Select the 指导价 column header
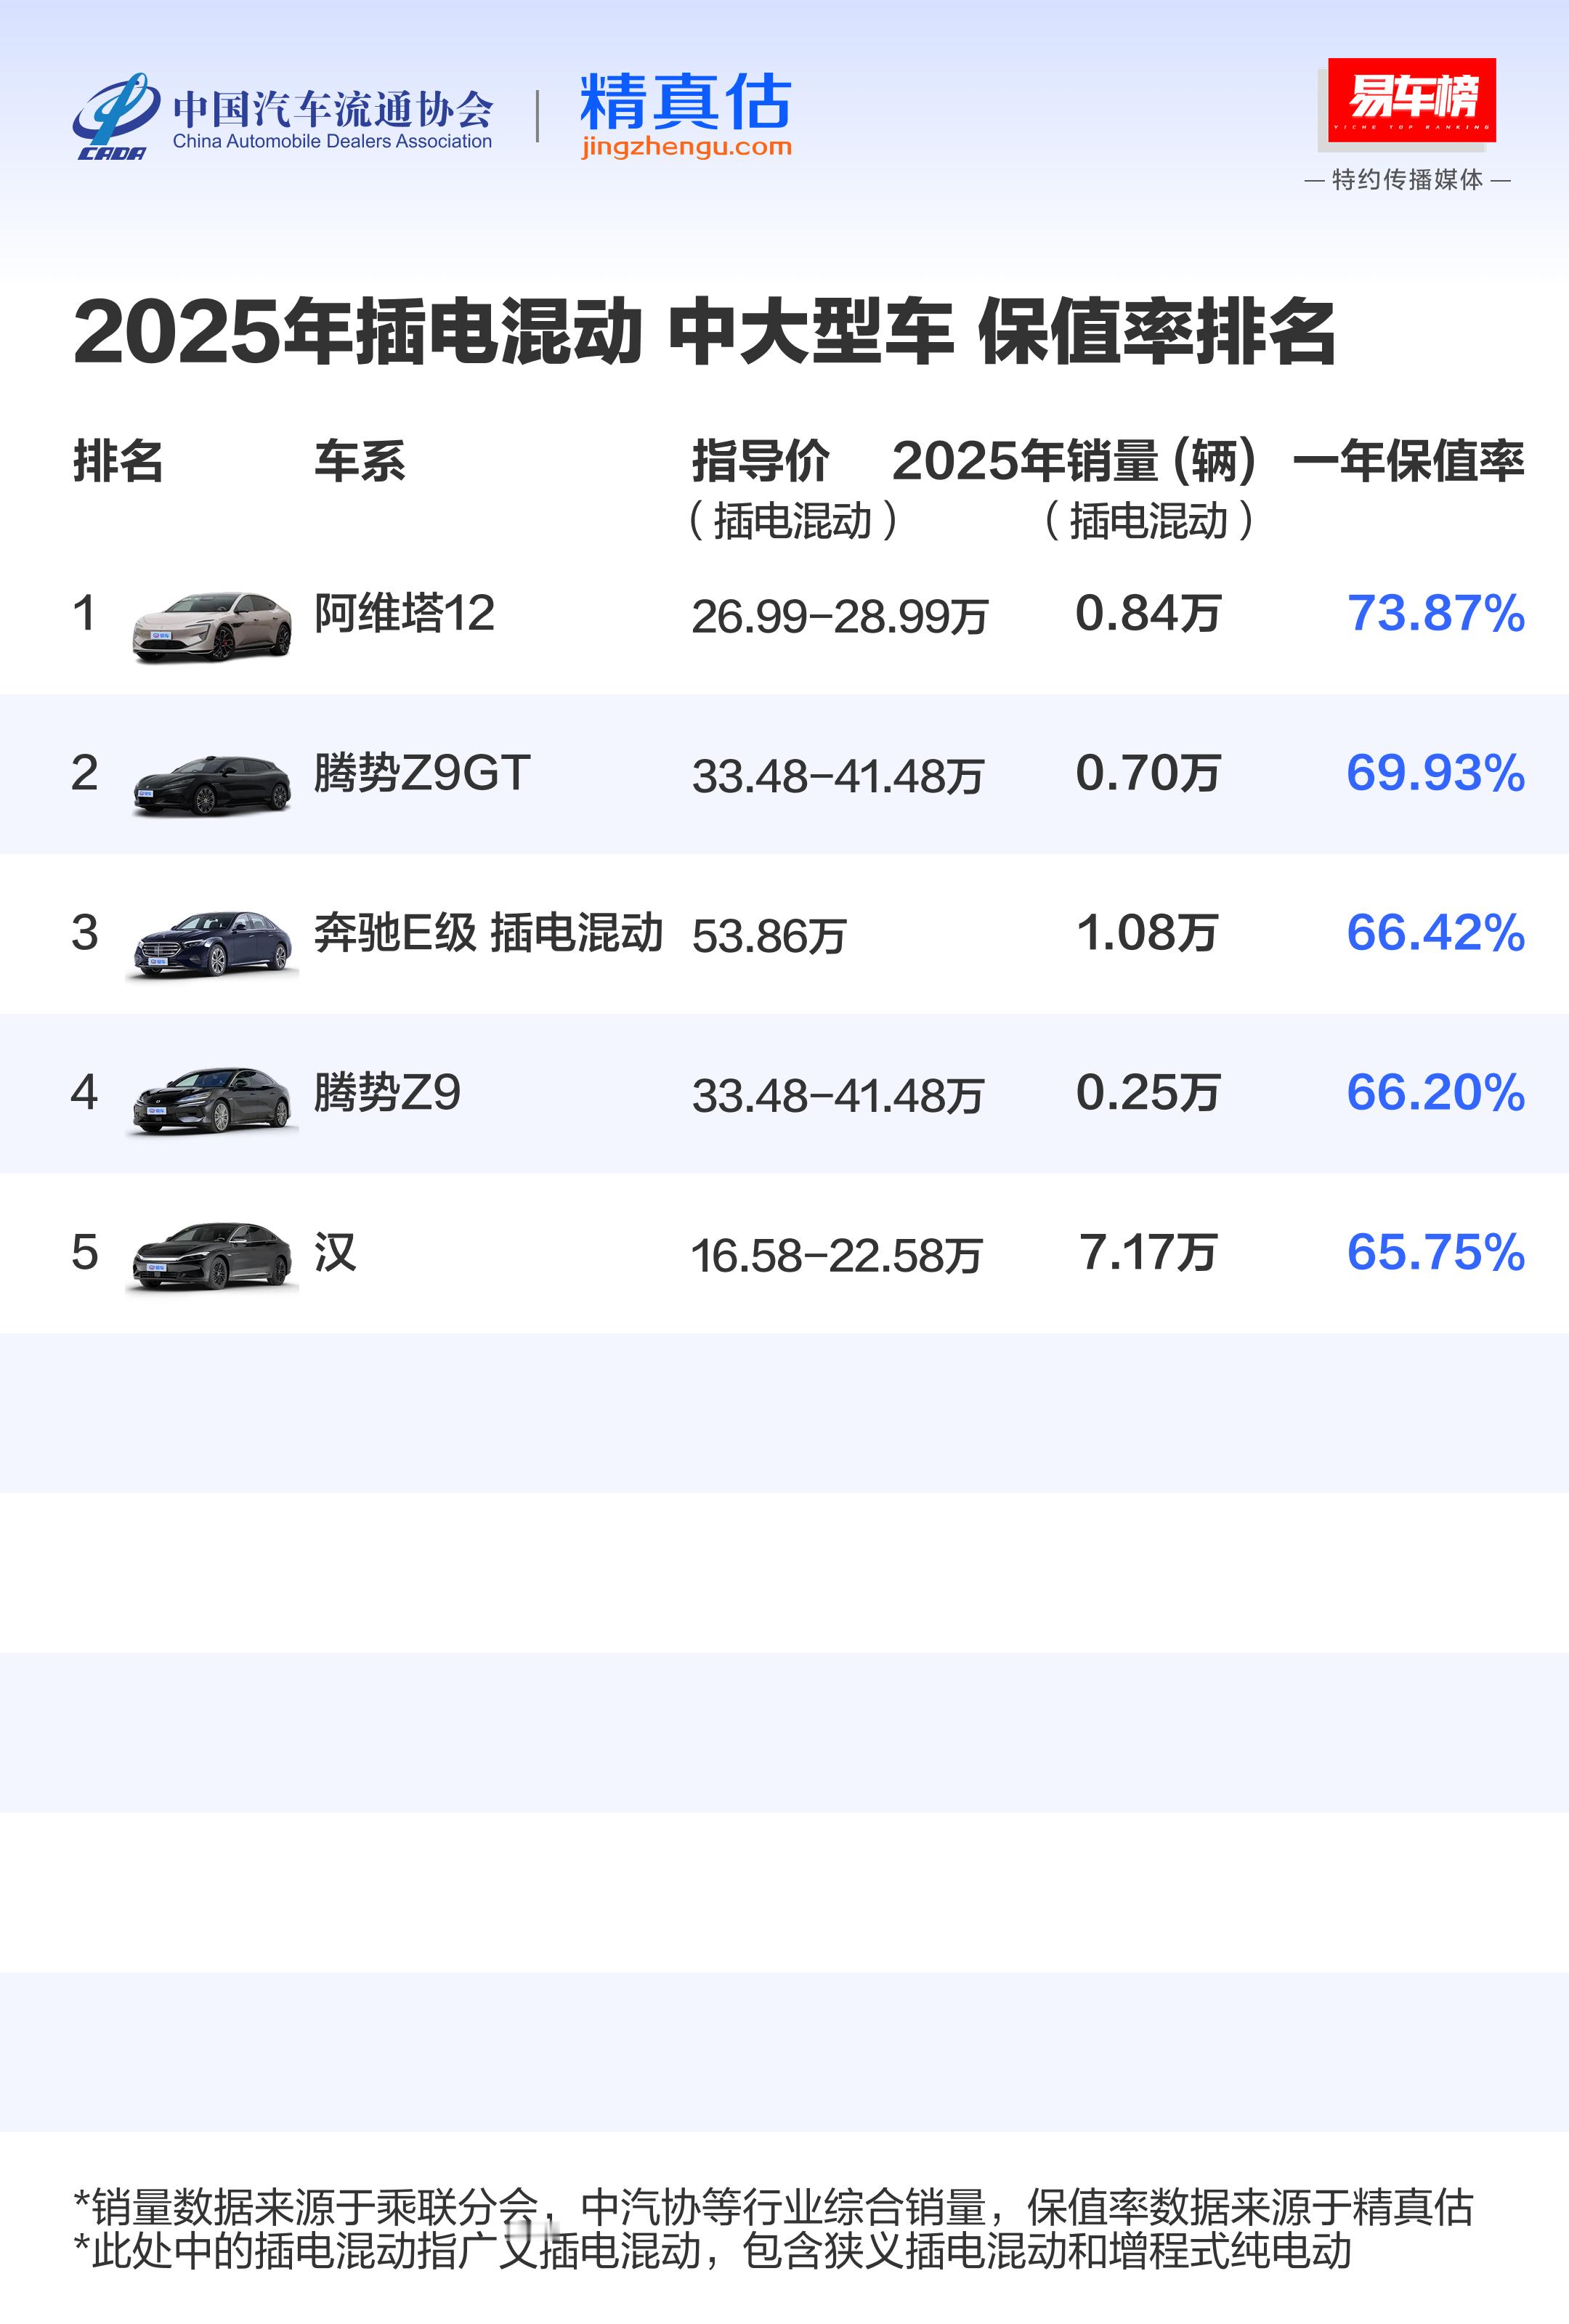1569x2324 pixels. 760,462
